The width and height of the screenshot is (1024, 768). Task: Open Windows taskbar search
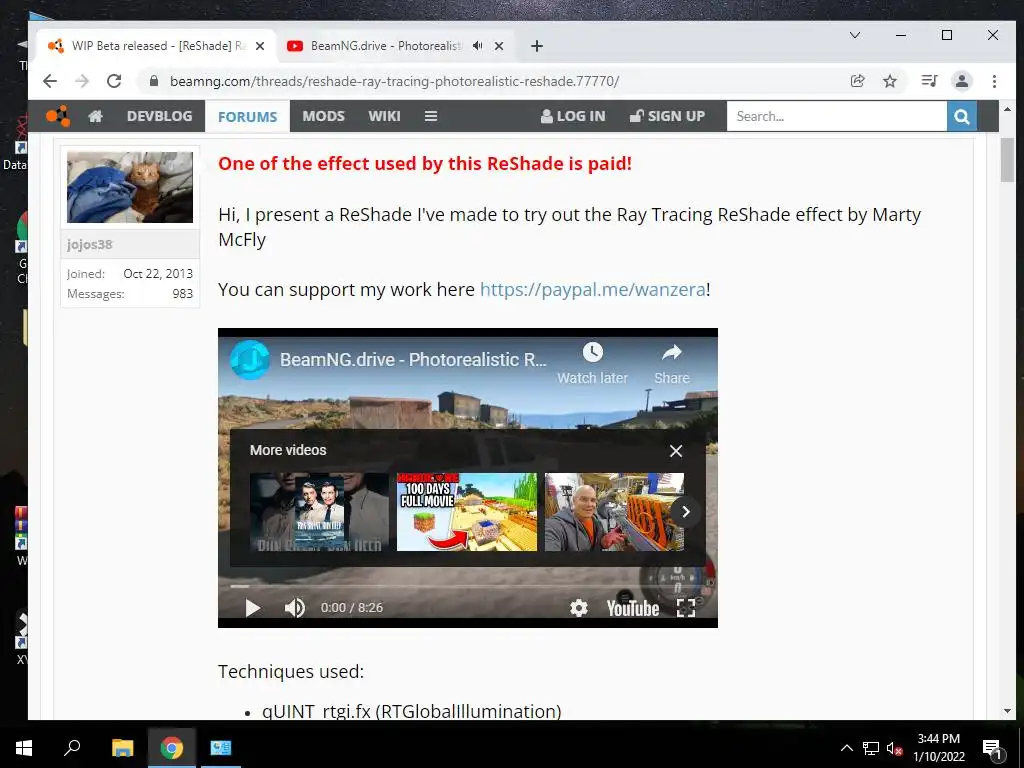(x=72, y=748)
